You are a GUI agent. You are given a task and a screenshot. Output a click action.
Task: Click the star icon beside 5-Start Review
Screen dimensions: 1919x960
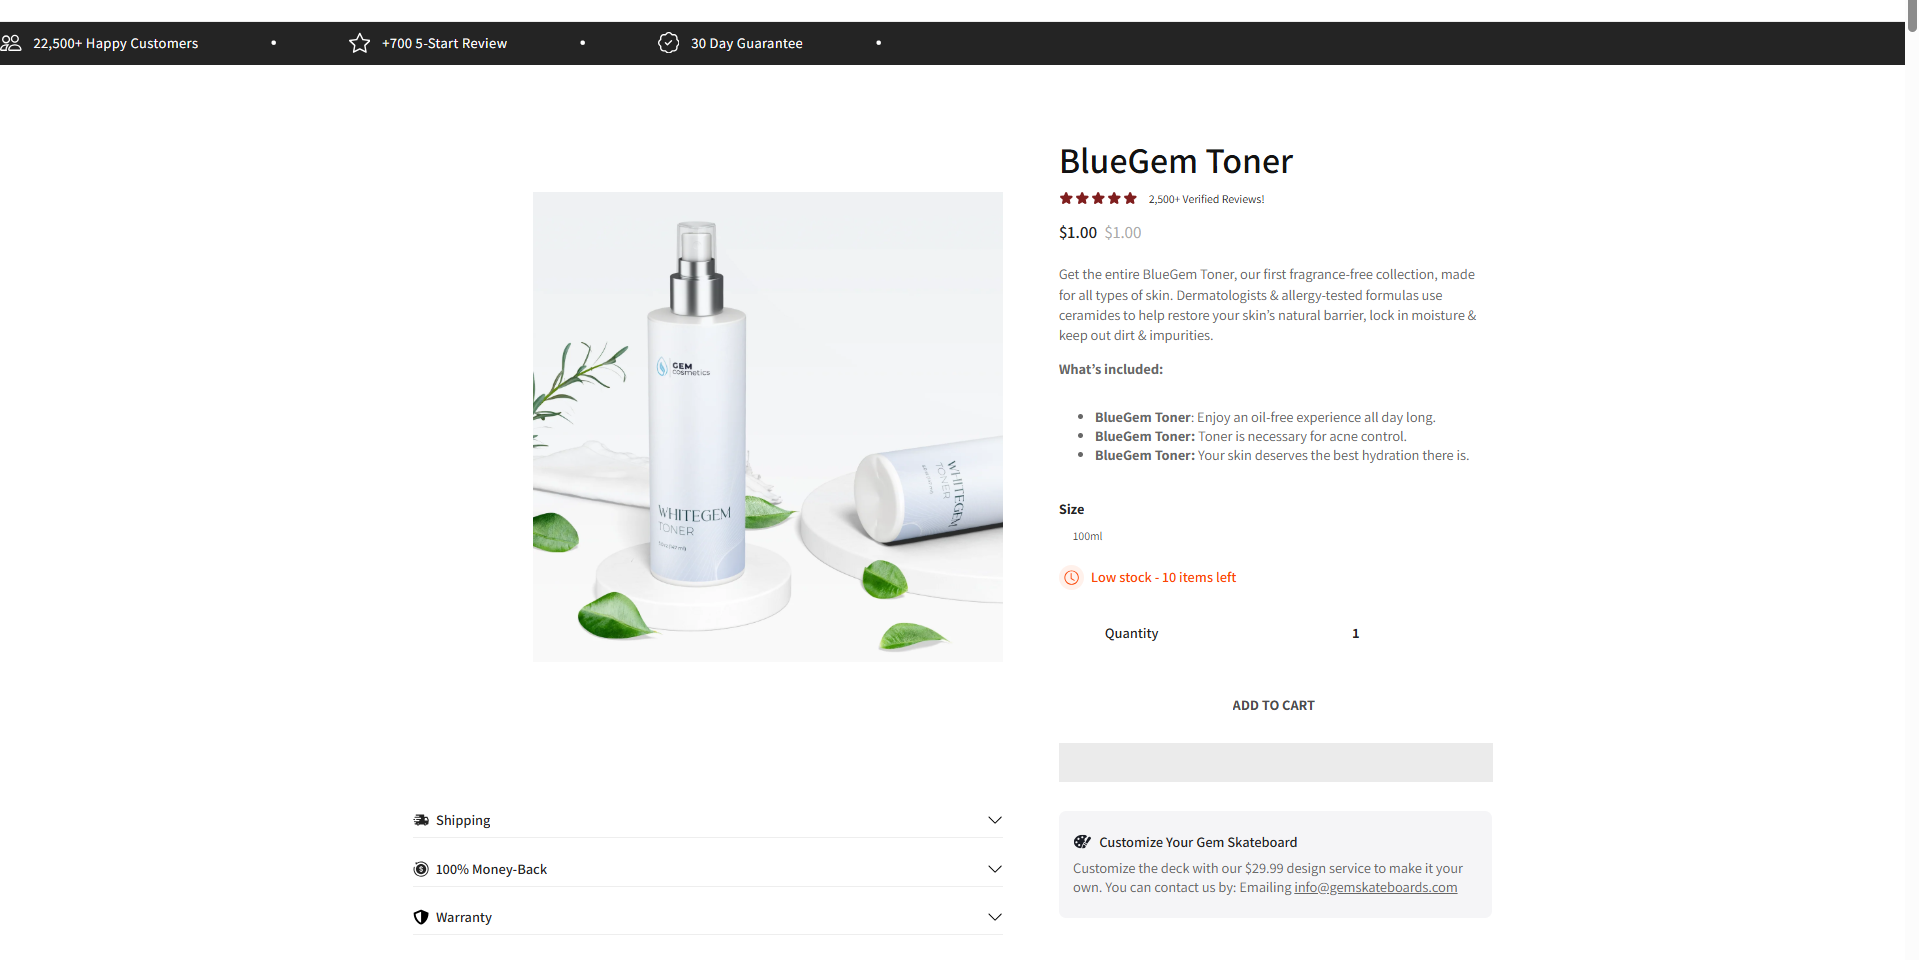click(x=359, y=43)
